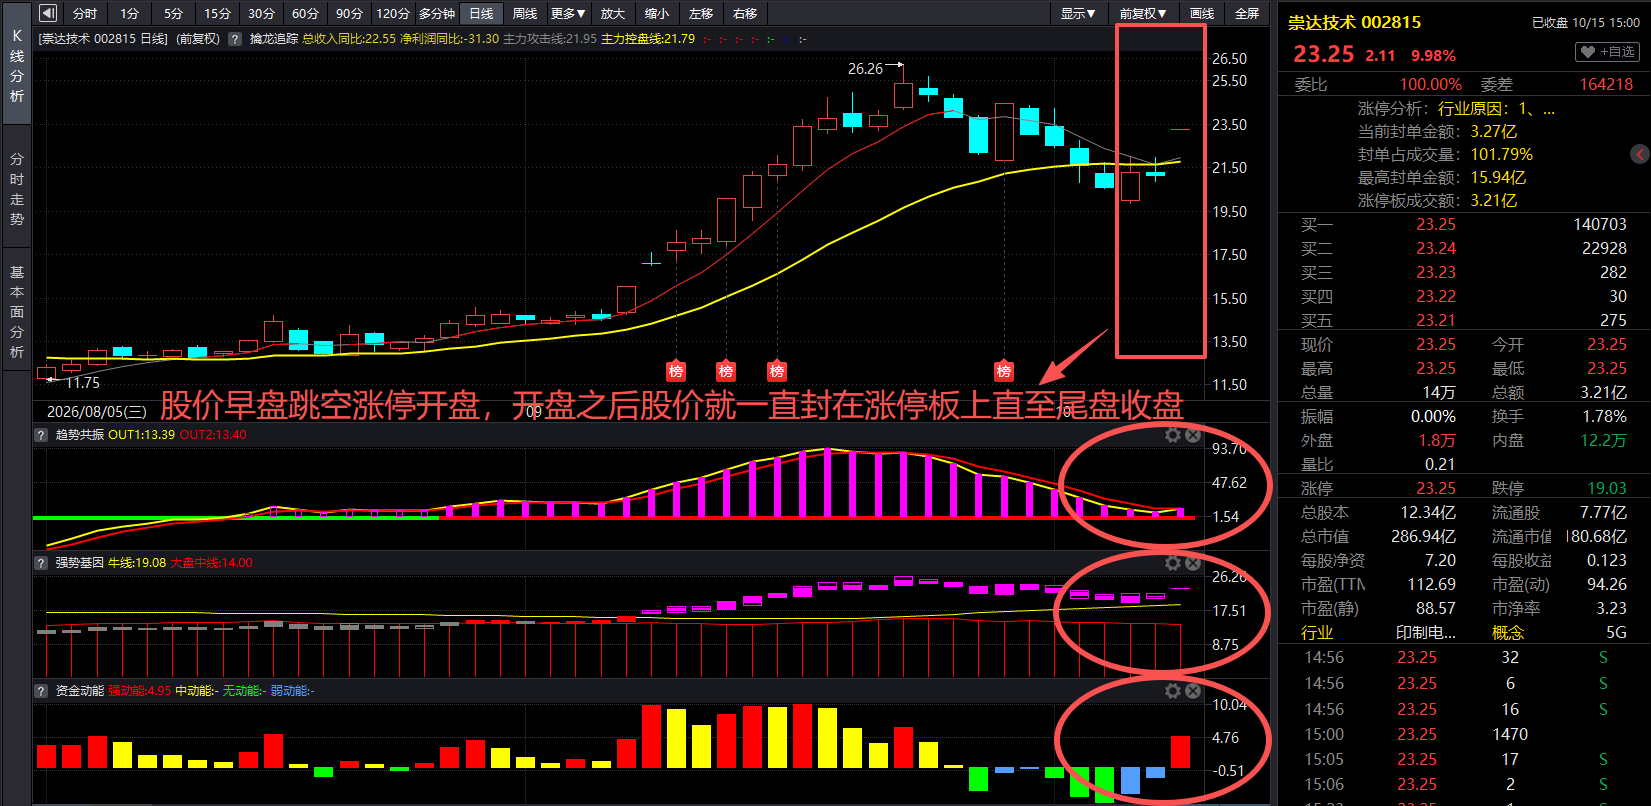Select the 60分 period tab
1651x806 pixels.
coord(305,14)
